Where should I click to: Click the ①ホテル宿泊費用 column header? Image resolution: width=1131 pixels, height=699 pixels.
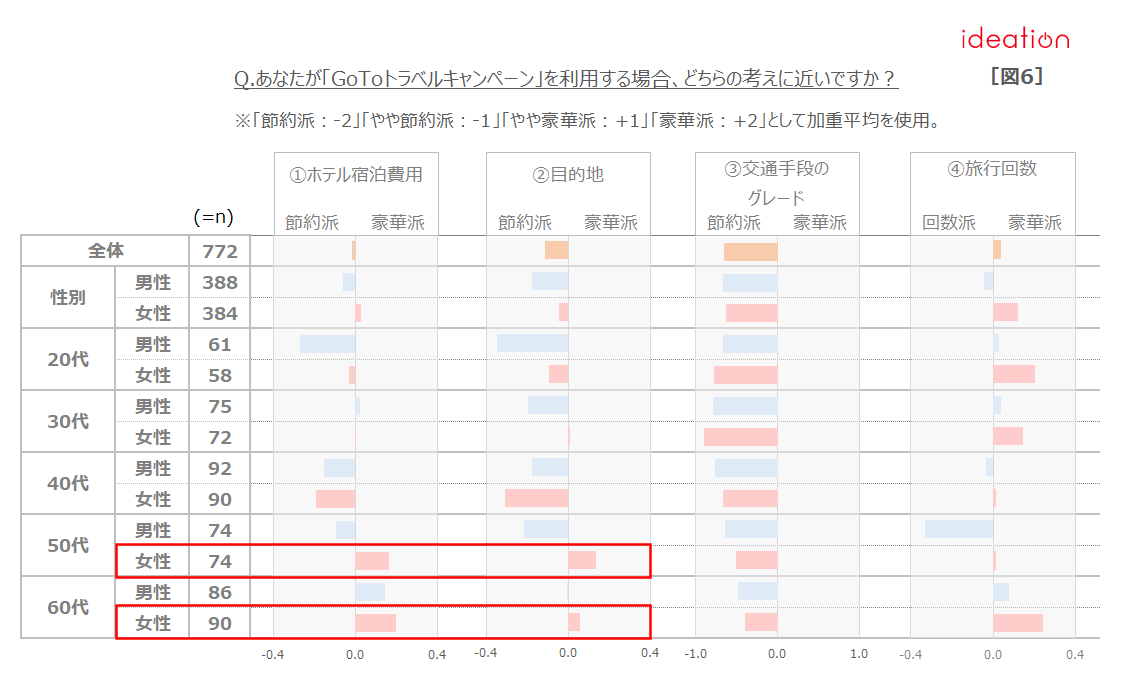point(356,175)
